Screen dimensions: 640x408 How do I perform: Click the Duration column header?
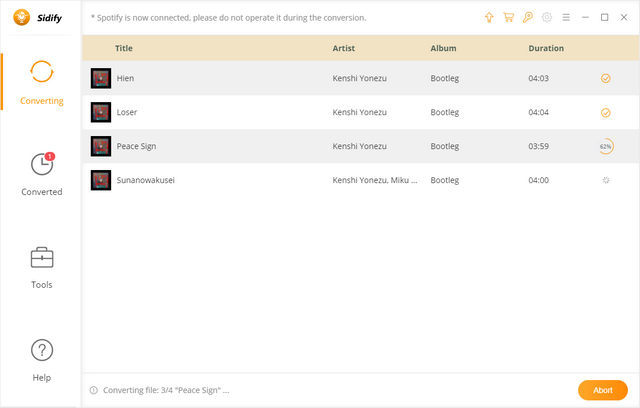[x=546, y=48]
